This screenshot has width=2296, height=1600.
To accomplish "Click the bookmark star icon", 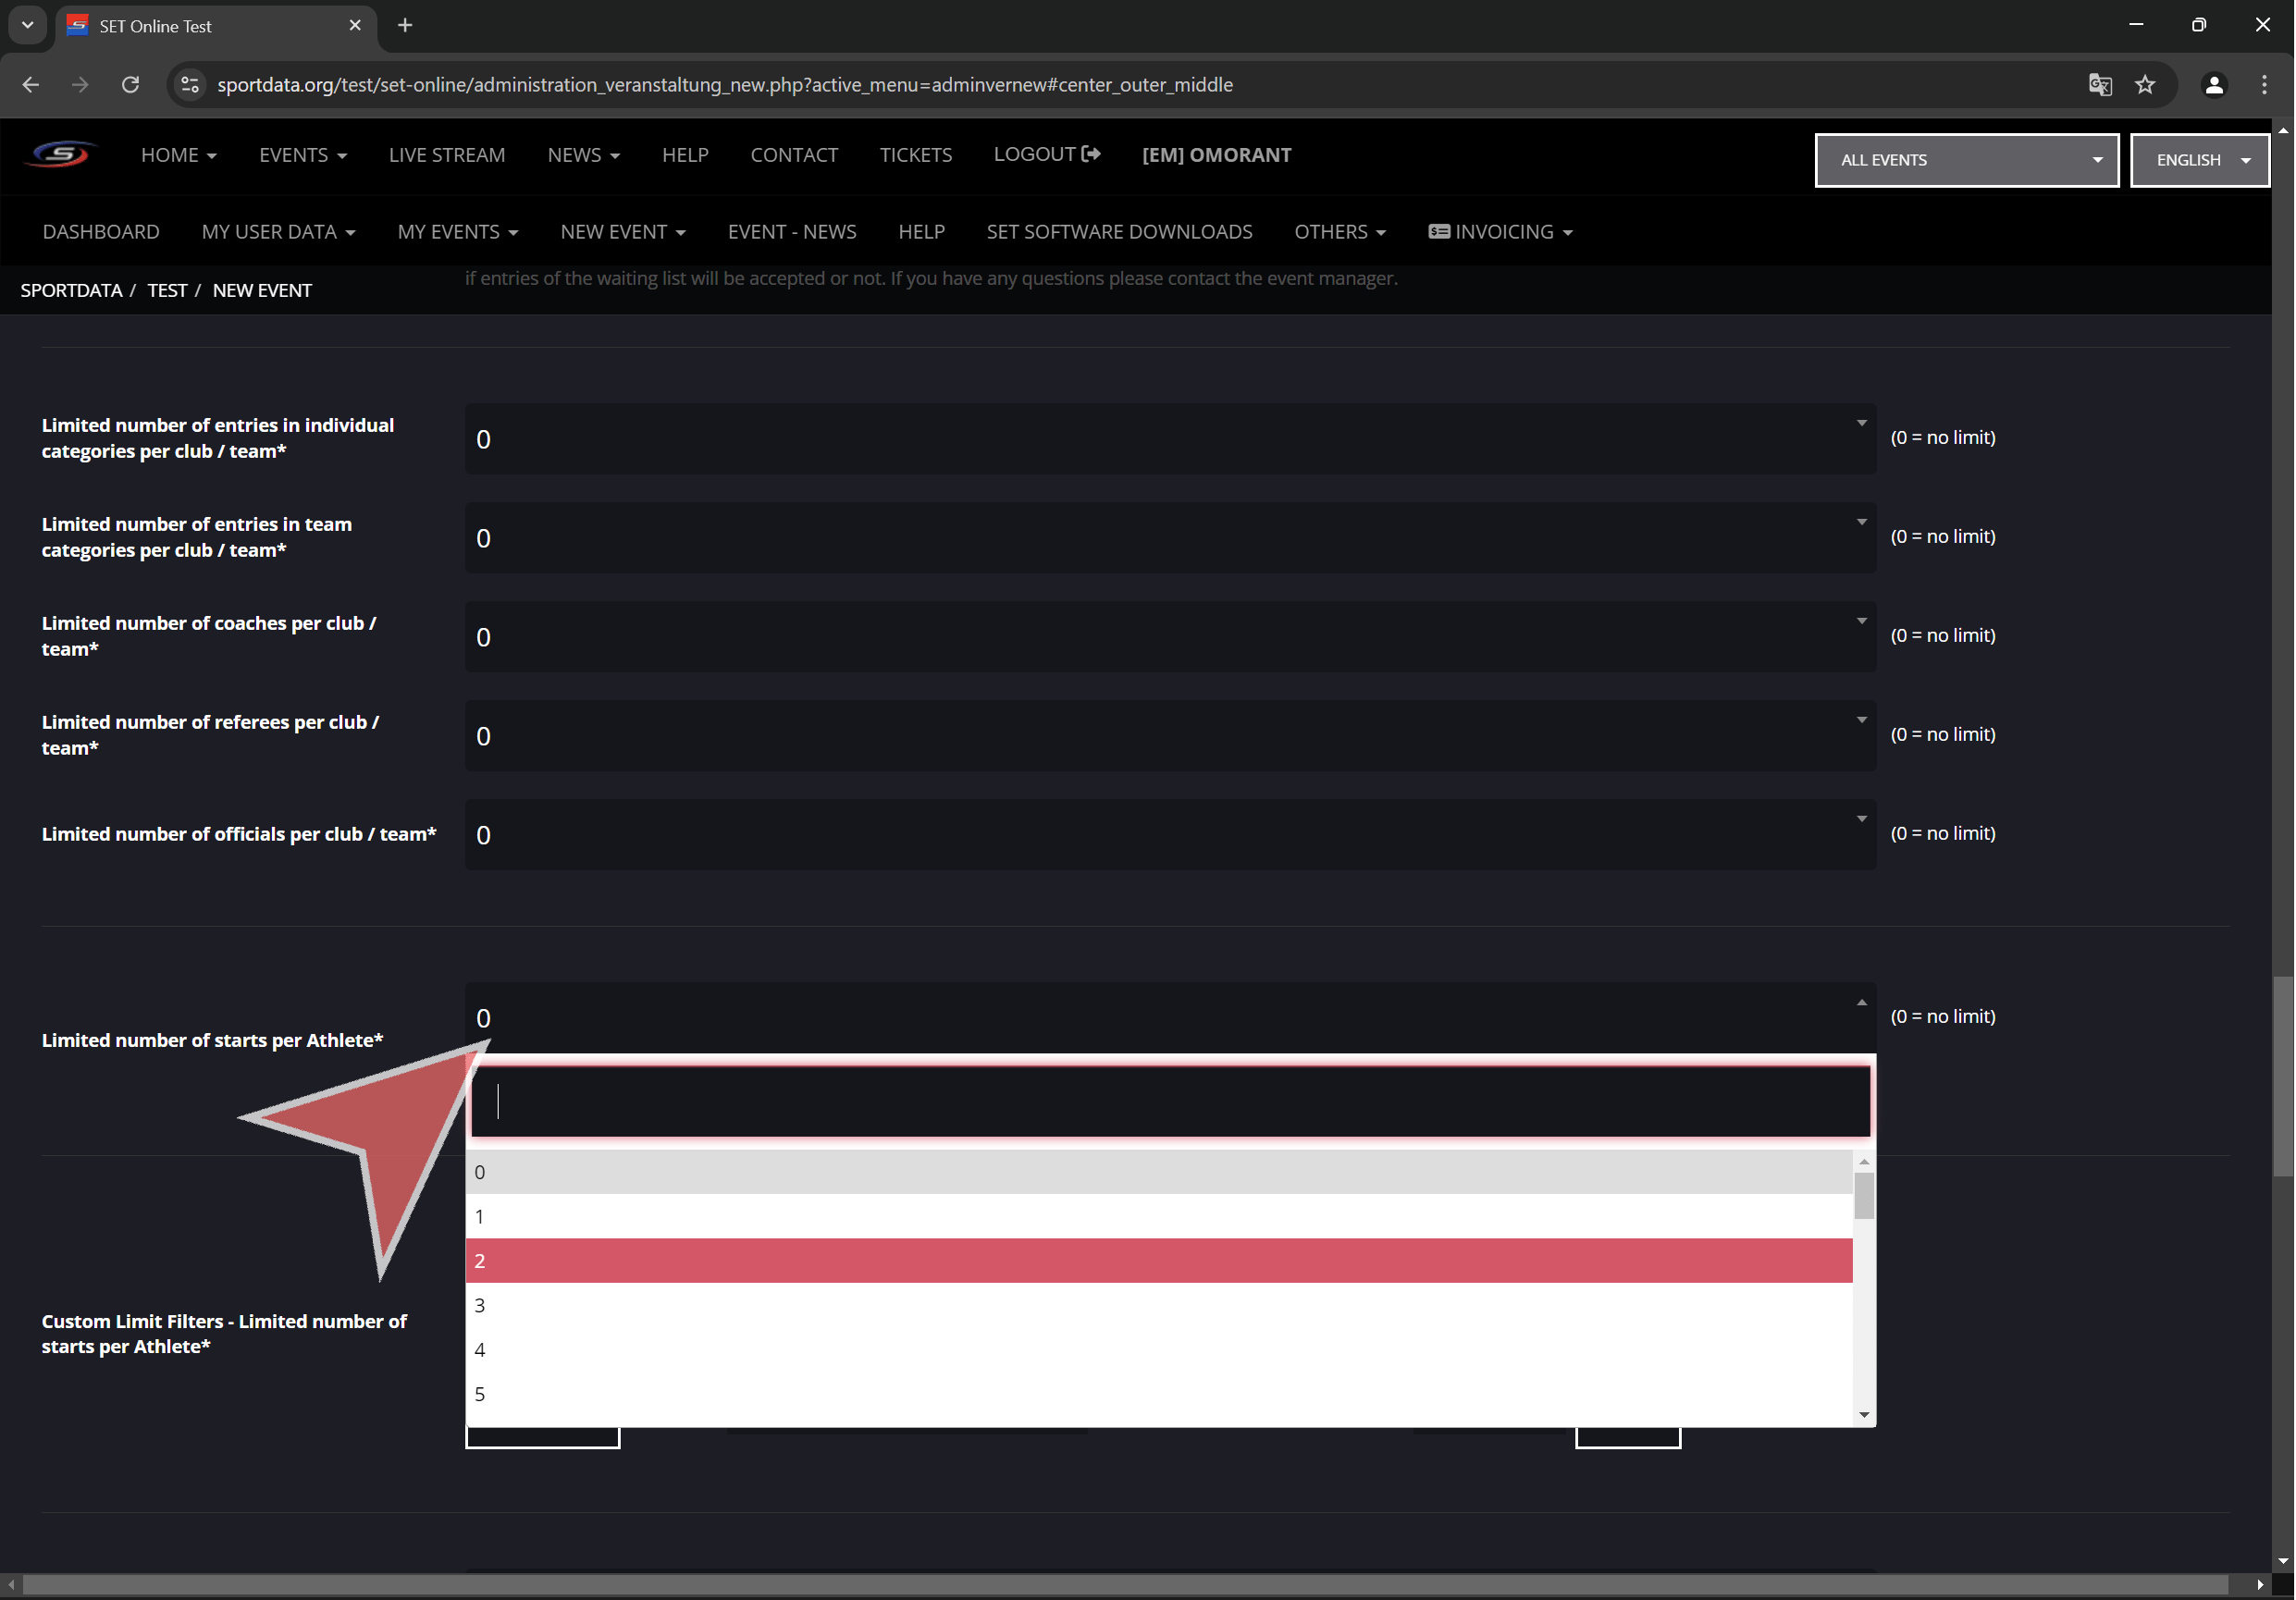I will (x=2145, y=85).
